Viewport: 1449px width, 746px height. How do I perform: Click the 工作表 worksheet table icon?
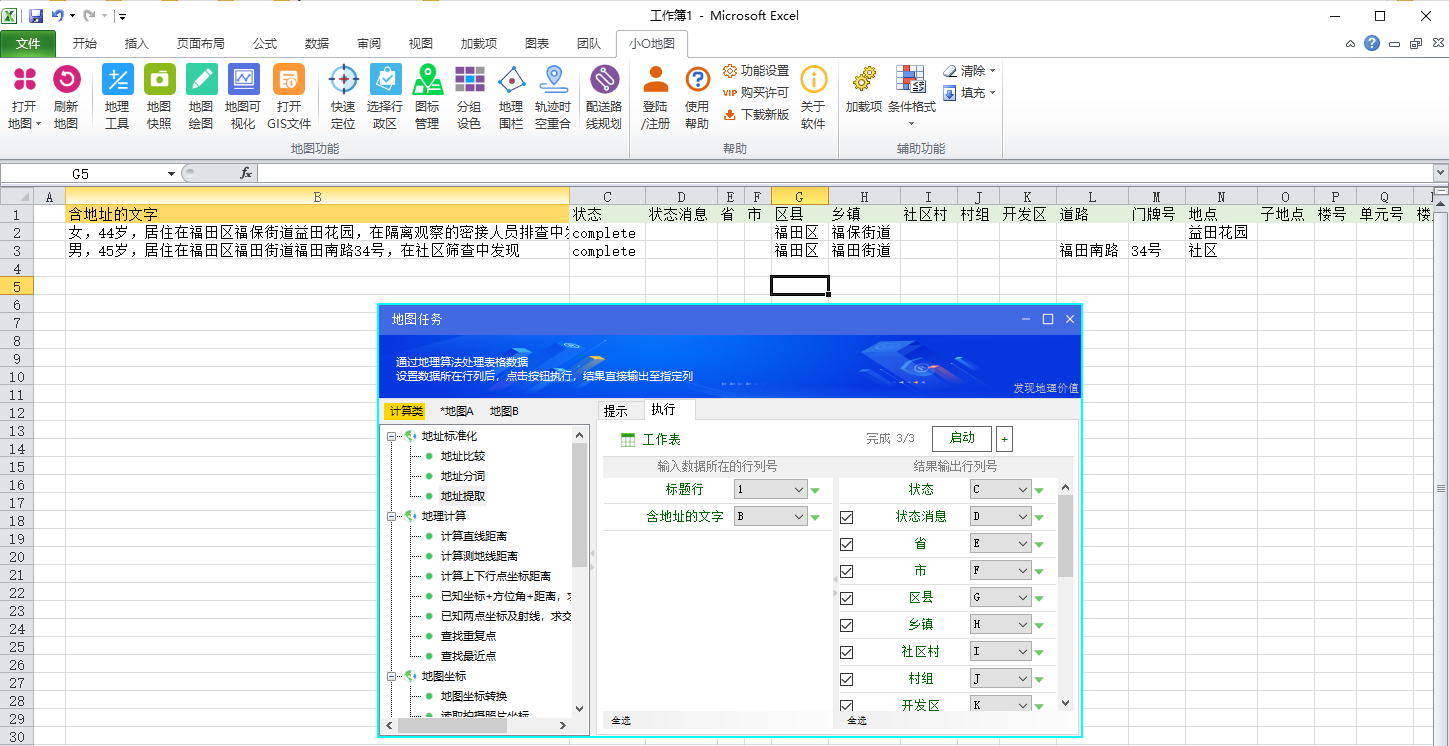[628, 440]
